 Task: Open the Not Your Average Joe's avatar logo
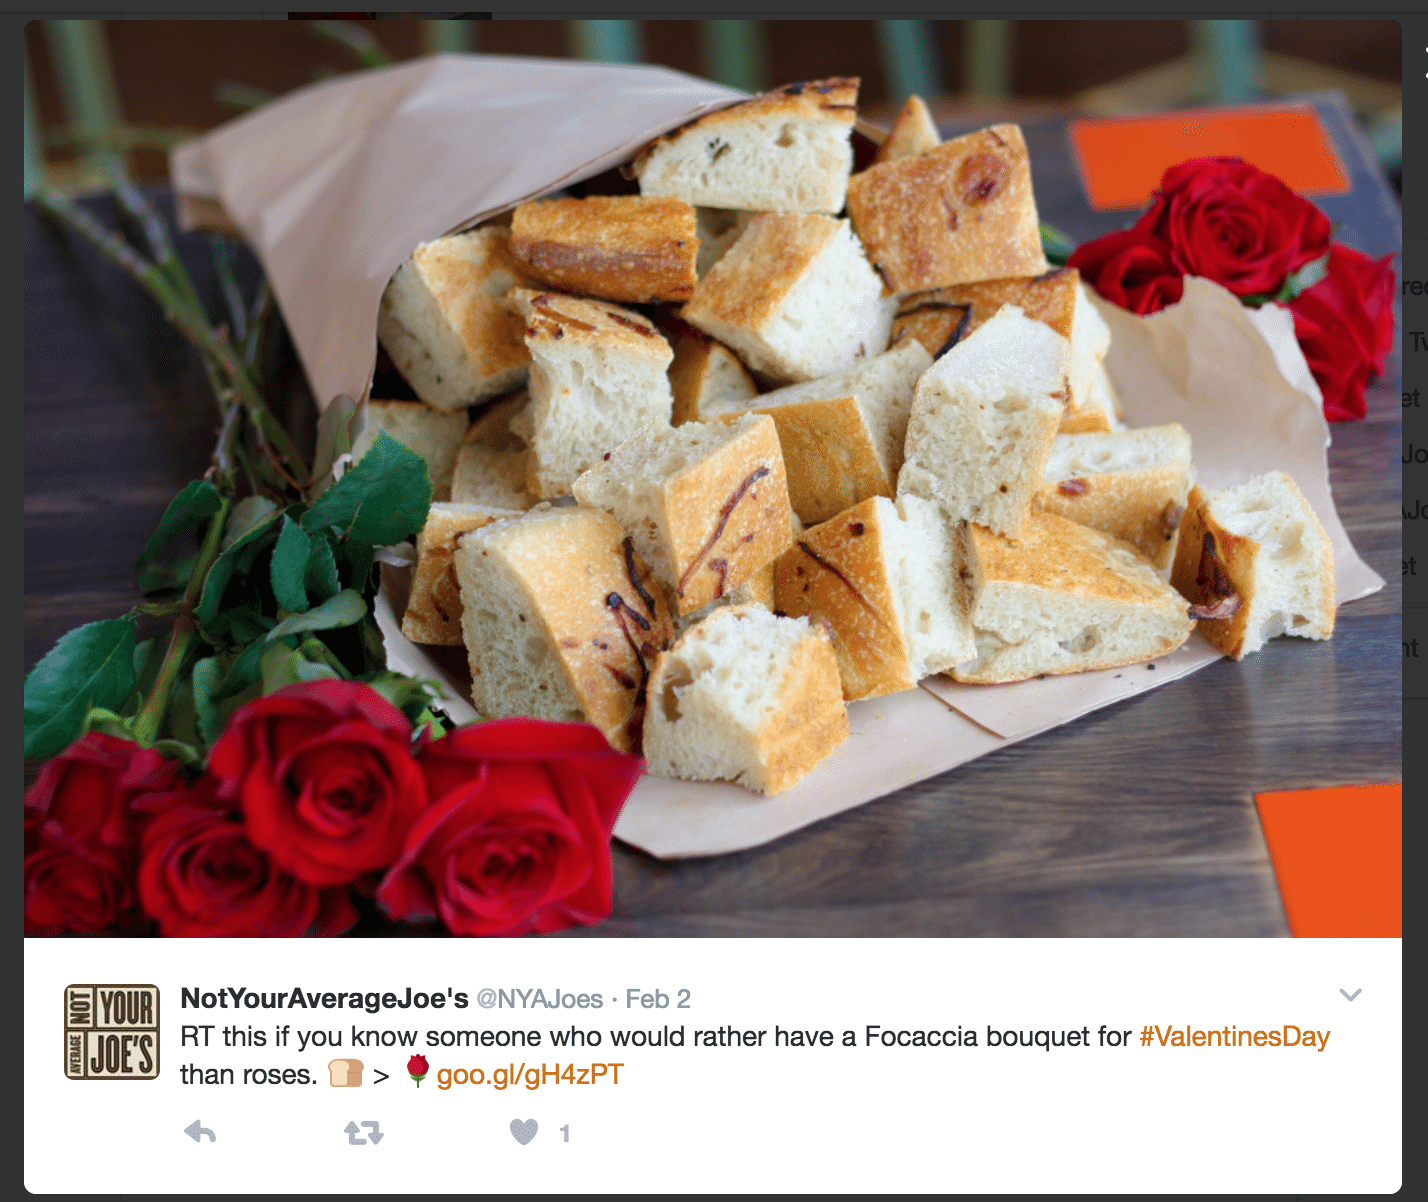point(112,1032)
